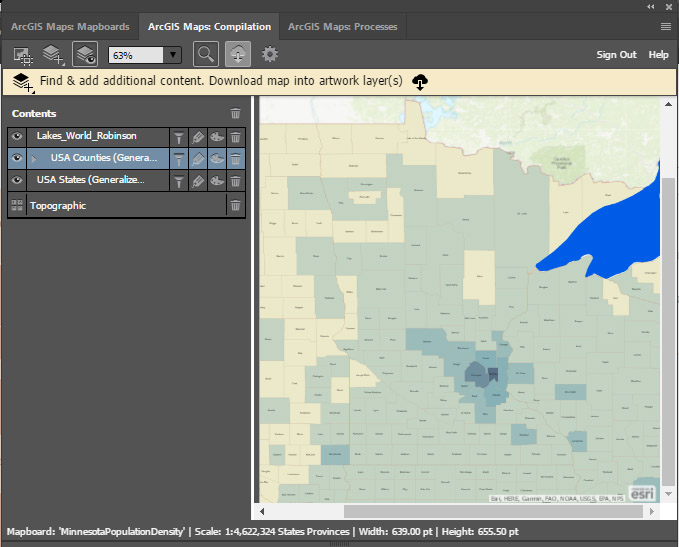Click the Sign Out link

pos(616,55)
